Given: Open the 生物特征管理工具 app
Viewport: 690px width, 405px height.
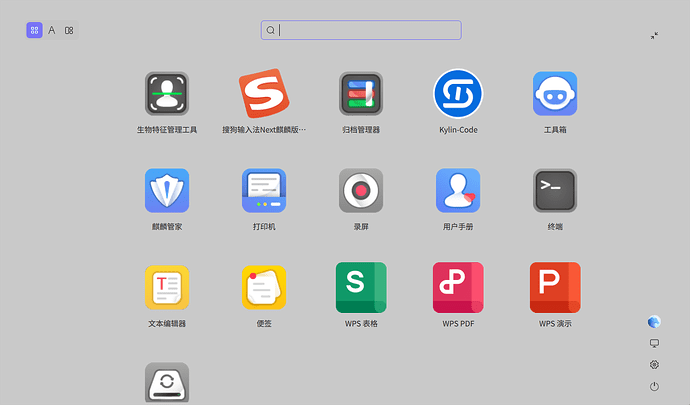Looking at the screenshot, I should pos(167,94).
